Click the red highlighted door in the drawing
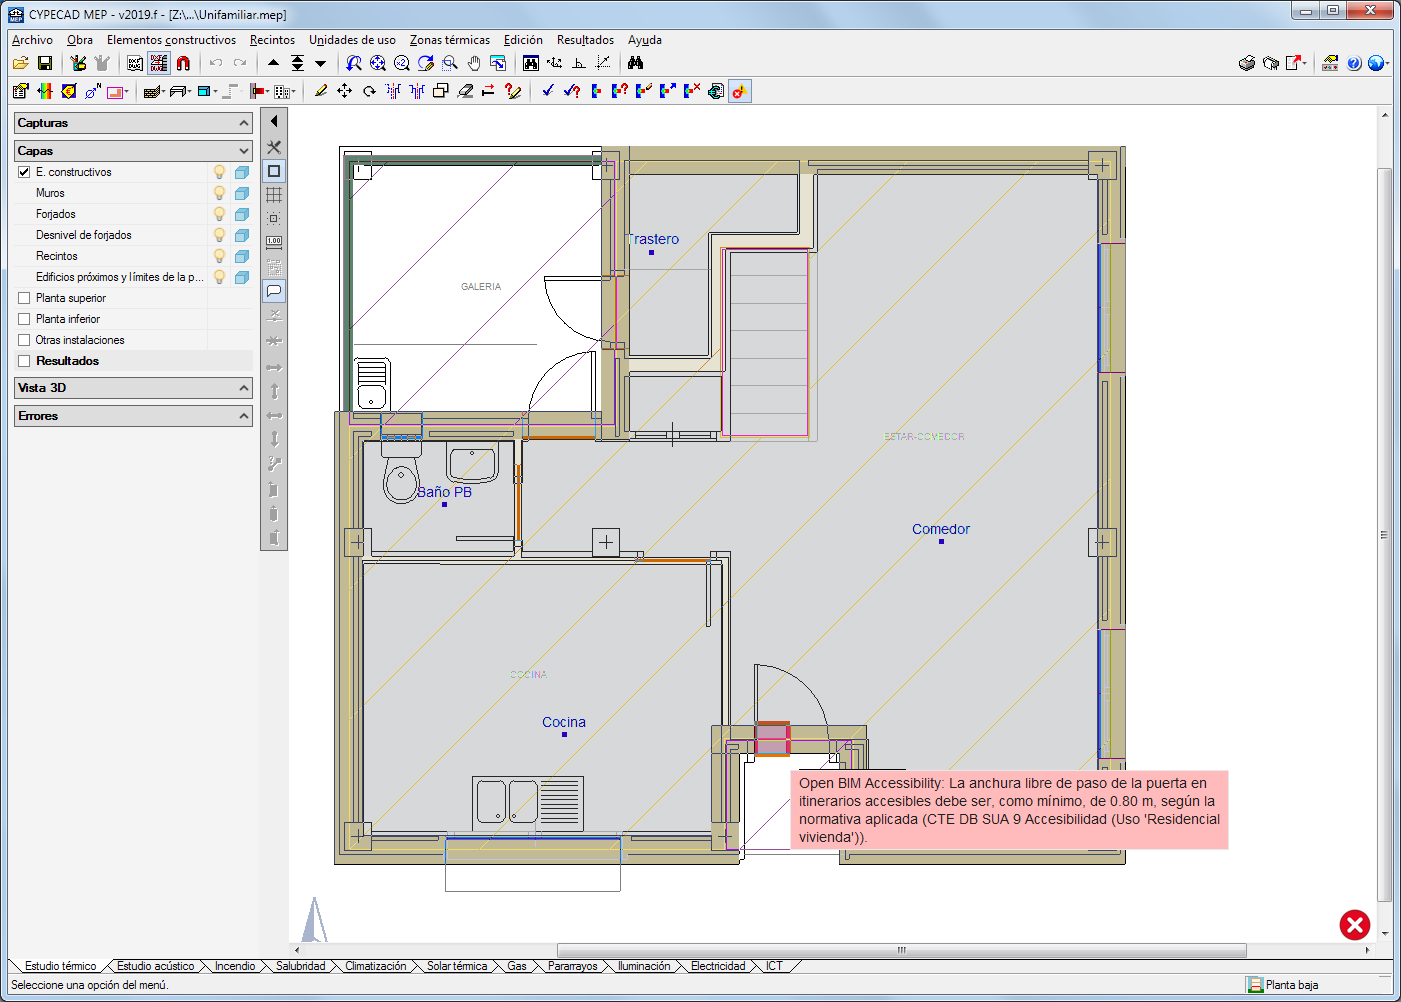 tap(772, 740)
